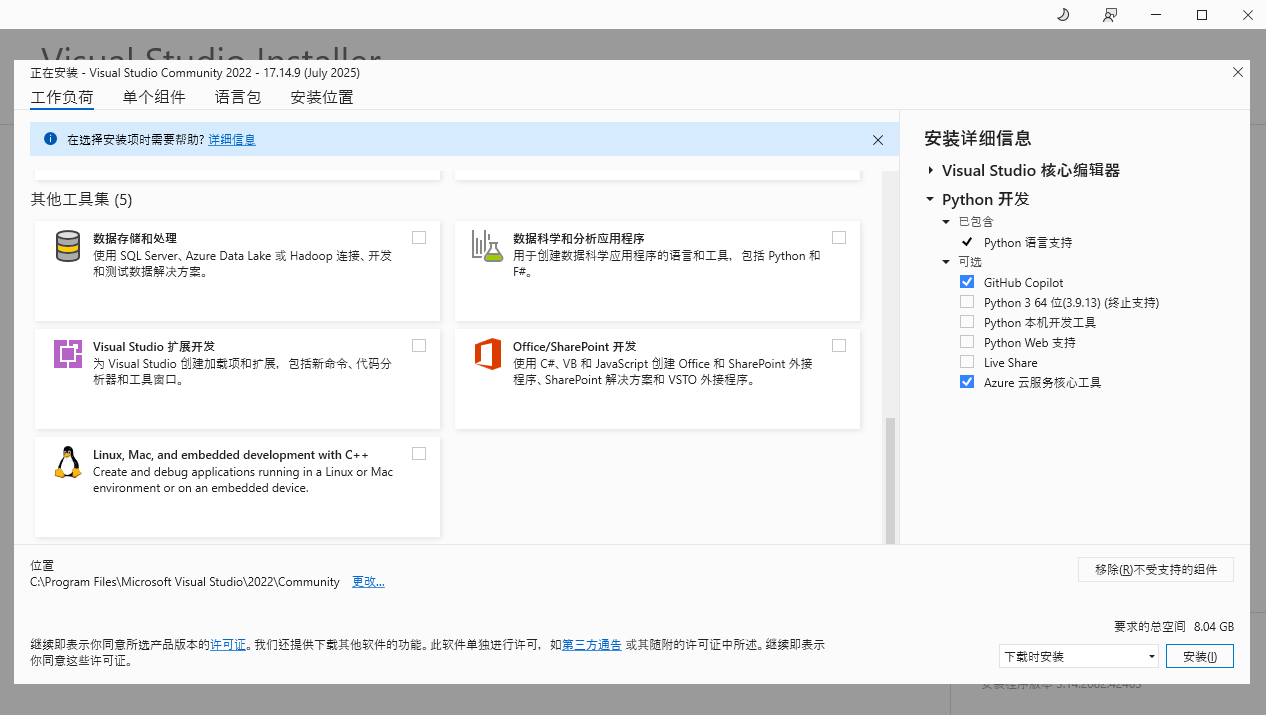This screenshot has height=715, width=1266.
Task: Click the install path C:\Program Files text
Action: click(185, 582)
